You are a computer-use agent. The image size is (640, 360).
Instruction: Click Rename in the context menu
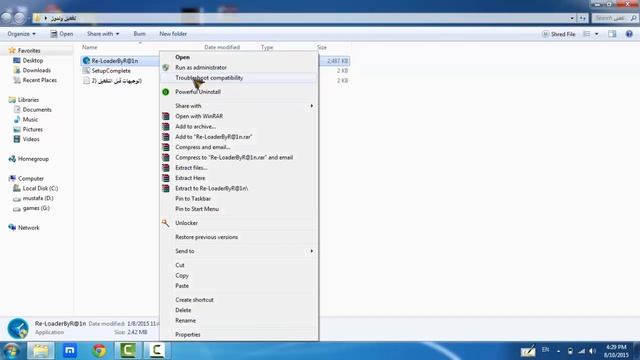click(x=185, y=320)
